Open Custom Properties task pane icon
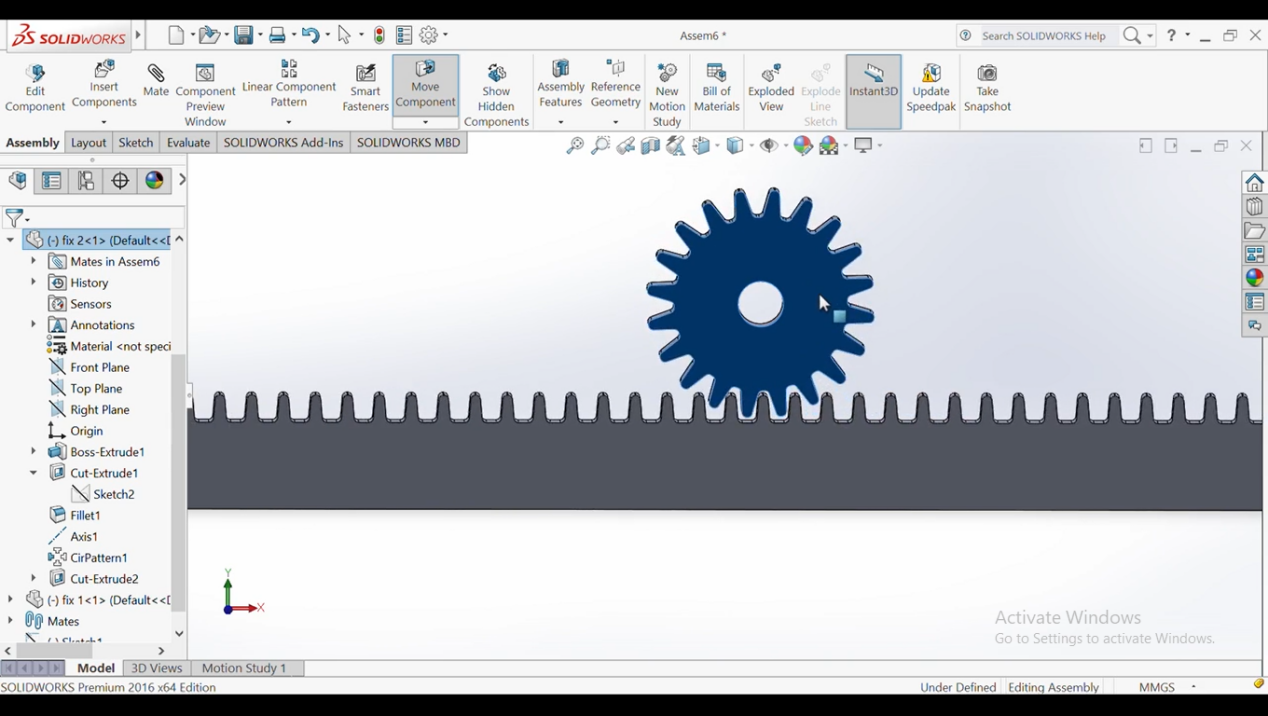1268x716 pixels. click(x=1254, y=302)
